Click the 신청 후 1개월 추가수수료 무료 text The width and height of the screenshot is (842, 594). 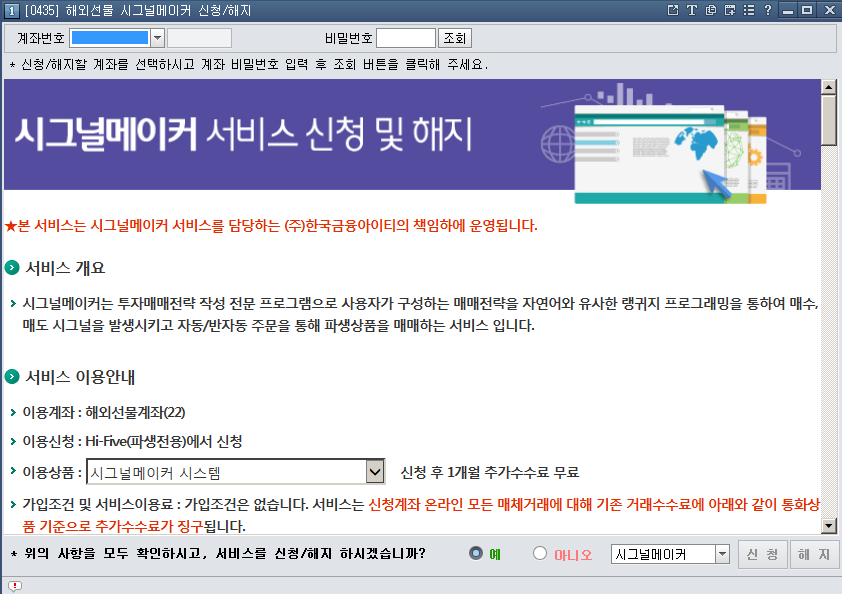(x=490, y=472)
